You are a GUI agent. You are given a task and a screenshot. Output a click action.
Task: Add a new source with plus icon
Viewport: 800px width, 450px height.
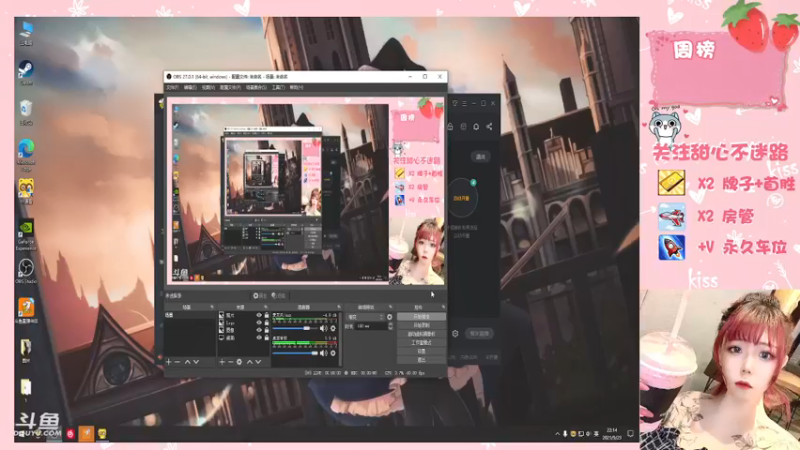pos(222,362)
